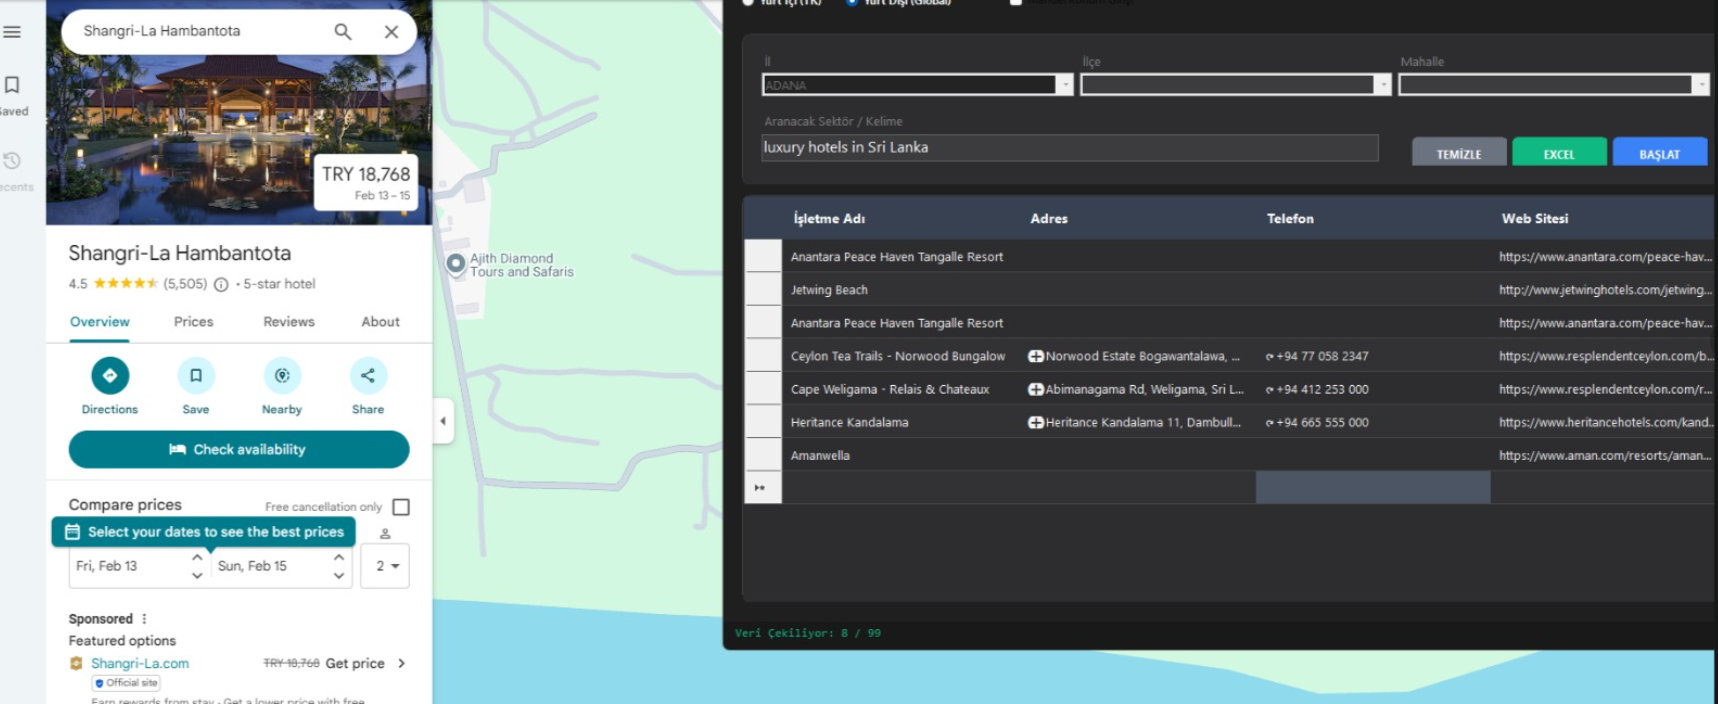
Task: Open rating info icon next to reviews
Action: coord(221,284)
